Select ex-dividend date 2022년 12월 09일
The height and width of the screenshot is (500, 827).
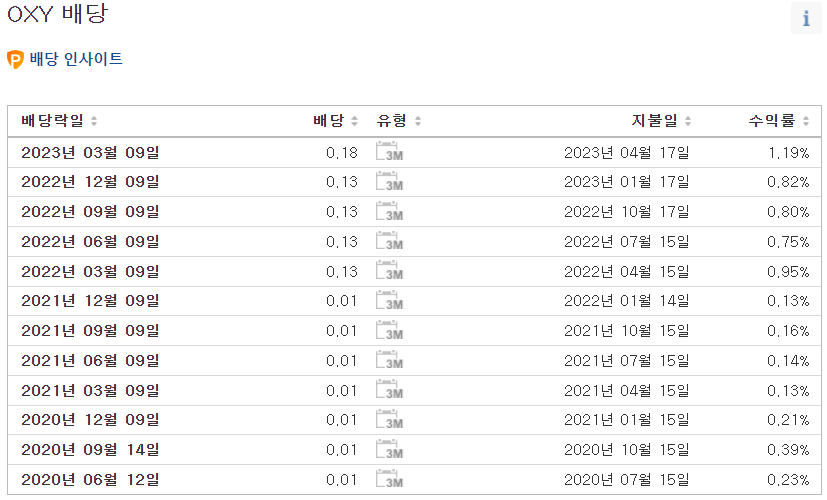[90, 182]
